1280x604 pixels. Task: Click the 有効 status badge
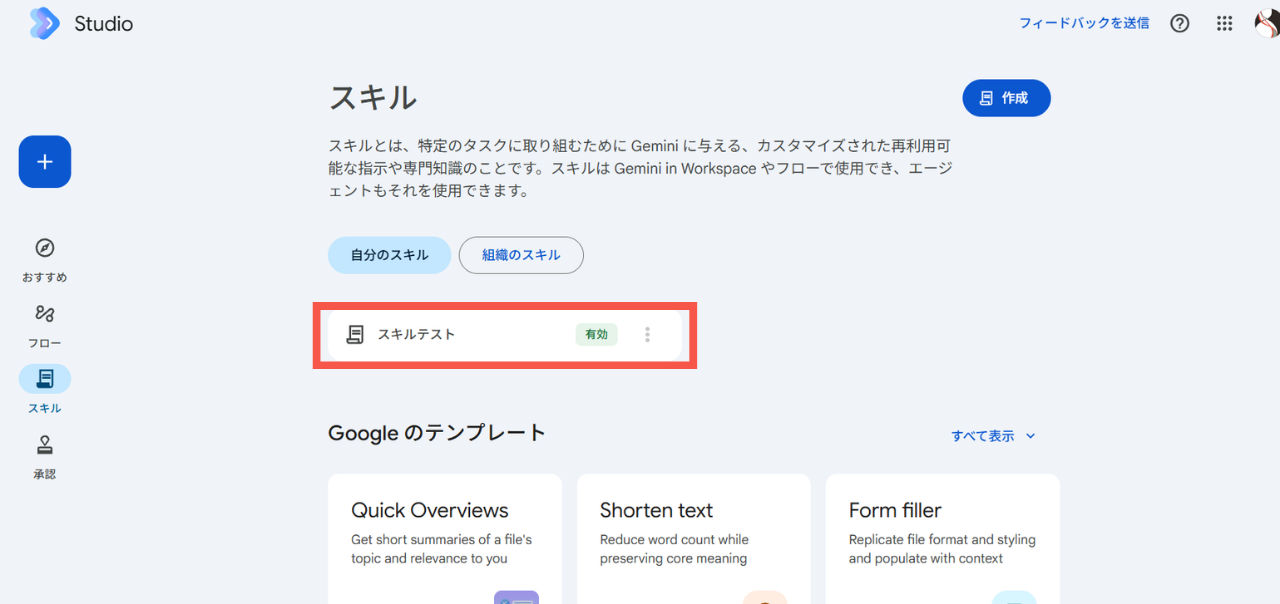[596, 335]
